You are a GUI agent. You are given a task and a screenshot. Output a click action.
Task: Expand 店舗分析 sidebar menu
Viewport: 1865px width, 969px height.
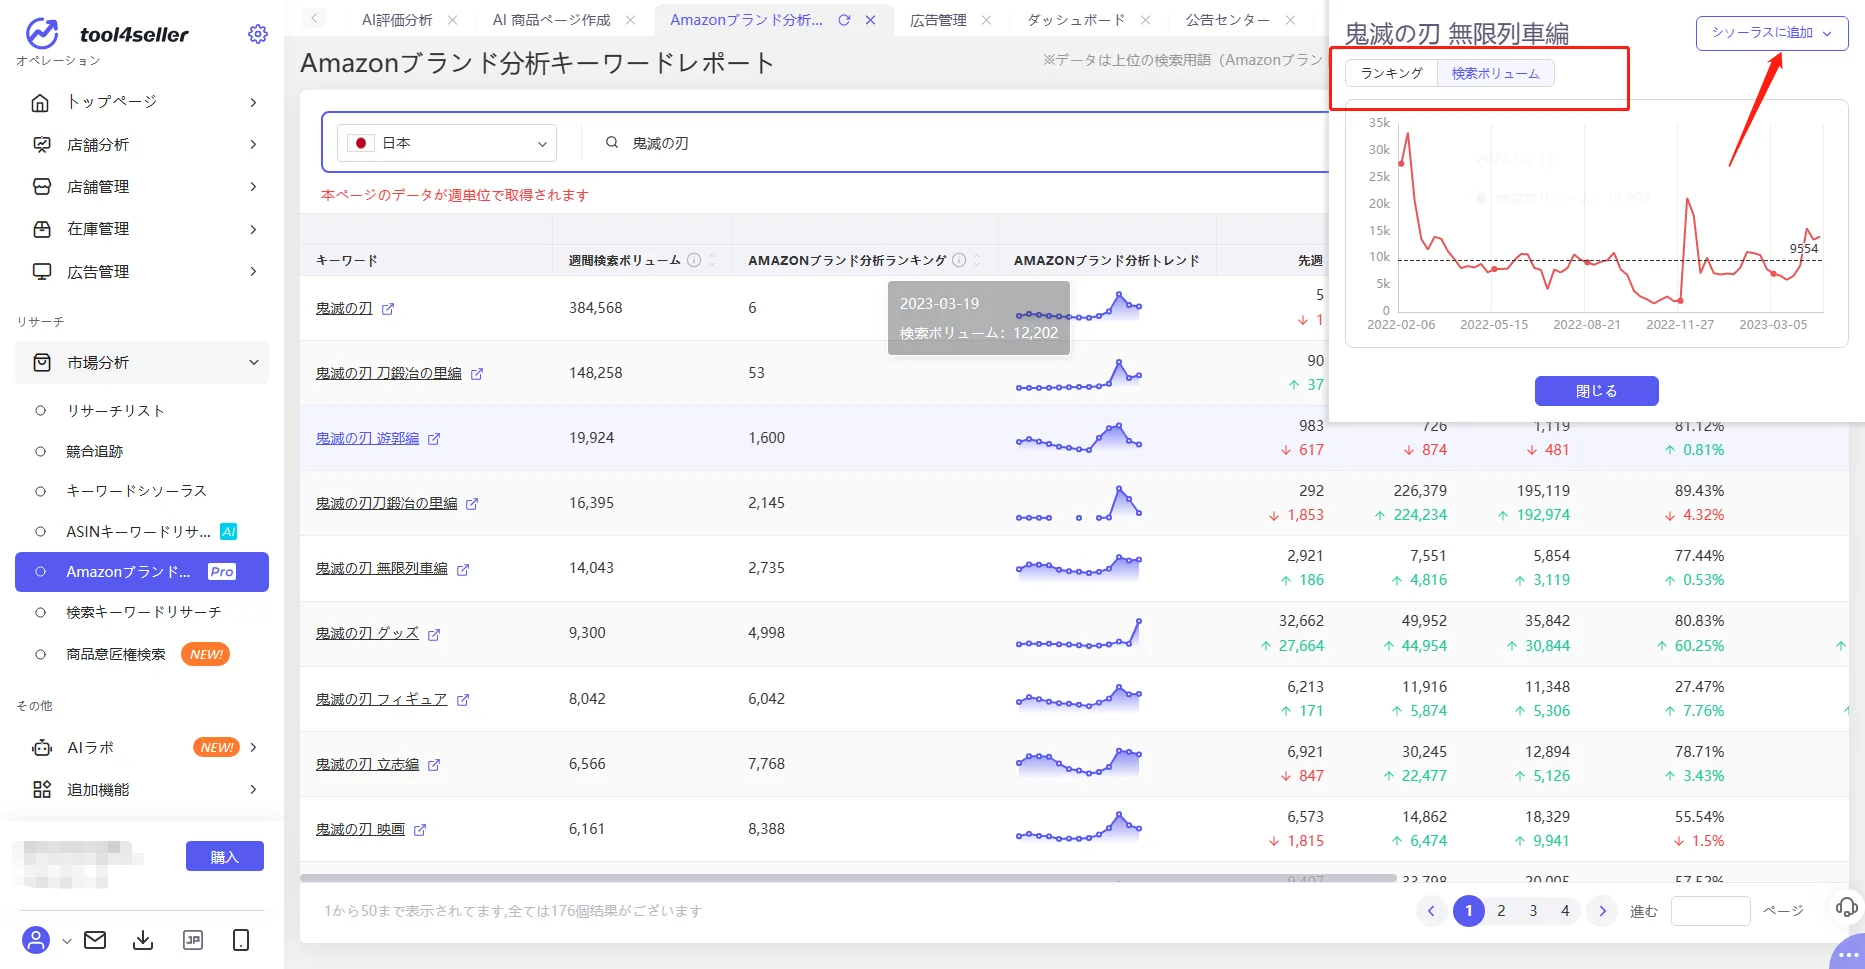(142, 145)
